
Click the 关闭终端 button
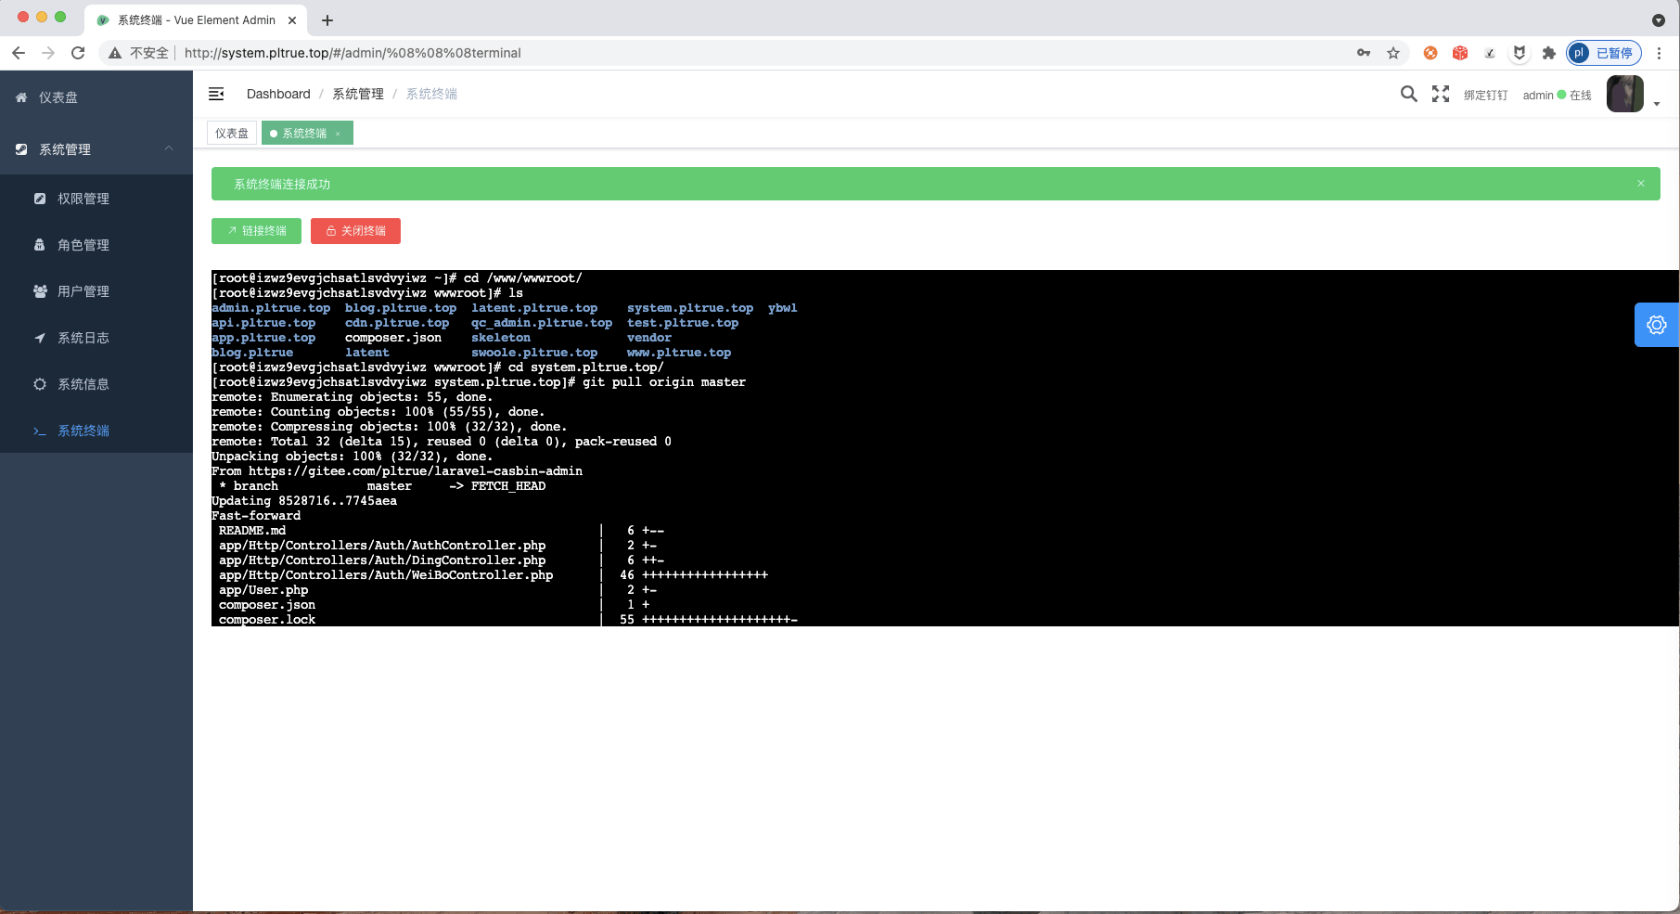click(x=355, y=231)
